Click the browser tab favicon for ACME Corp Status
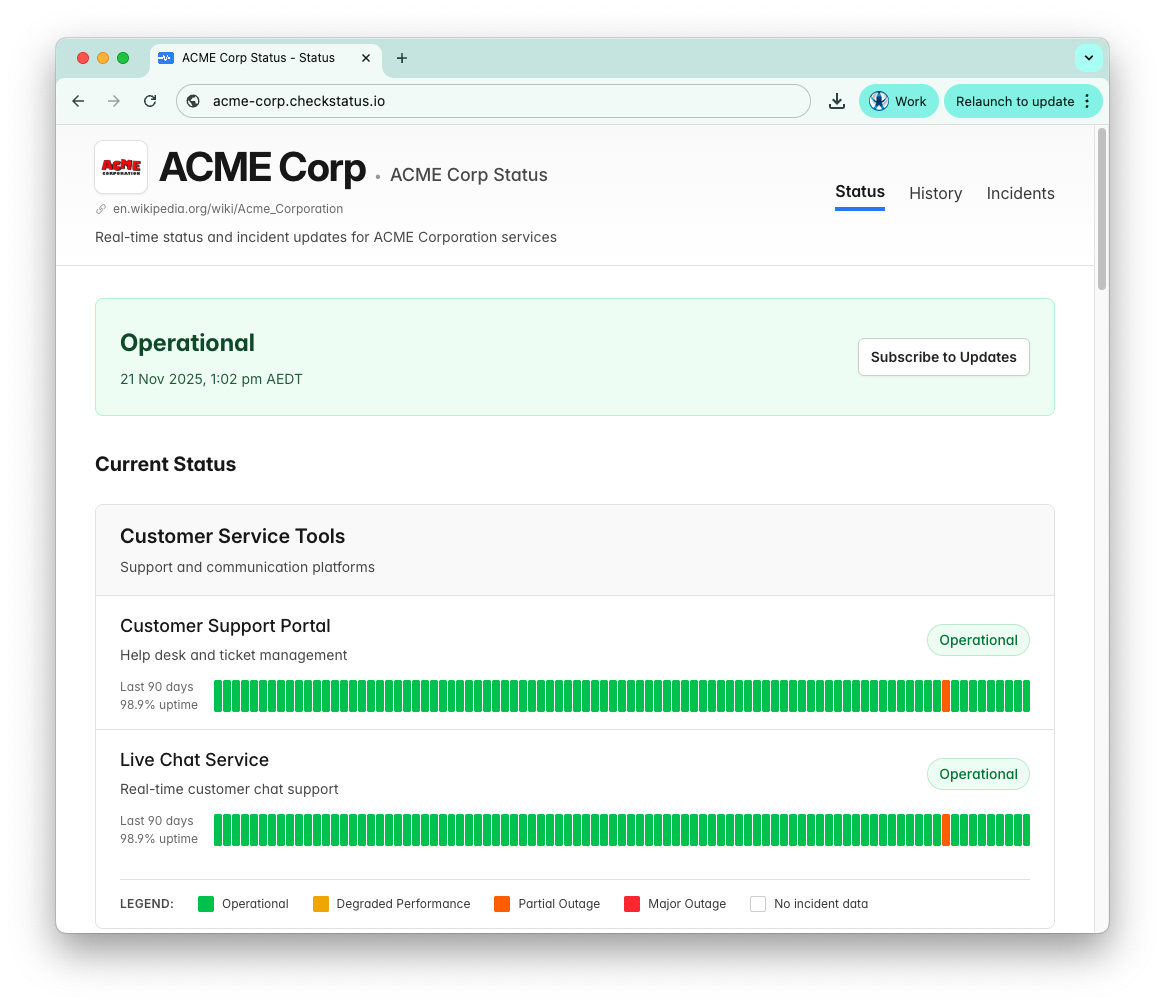The image size is (1165, 1007). pos(165,58)
